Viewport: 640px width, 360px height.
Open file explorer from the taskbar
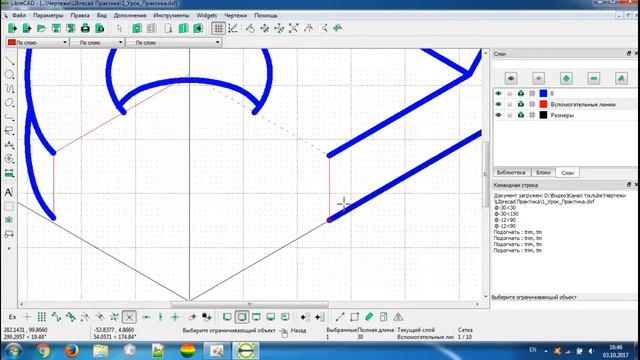[100, 351]
